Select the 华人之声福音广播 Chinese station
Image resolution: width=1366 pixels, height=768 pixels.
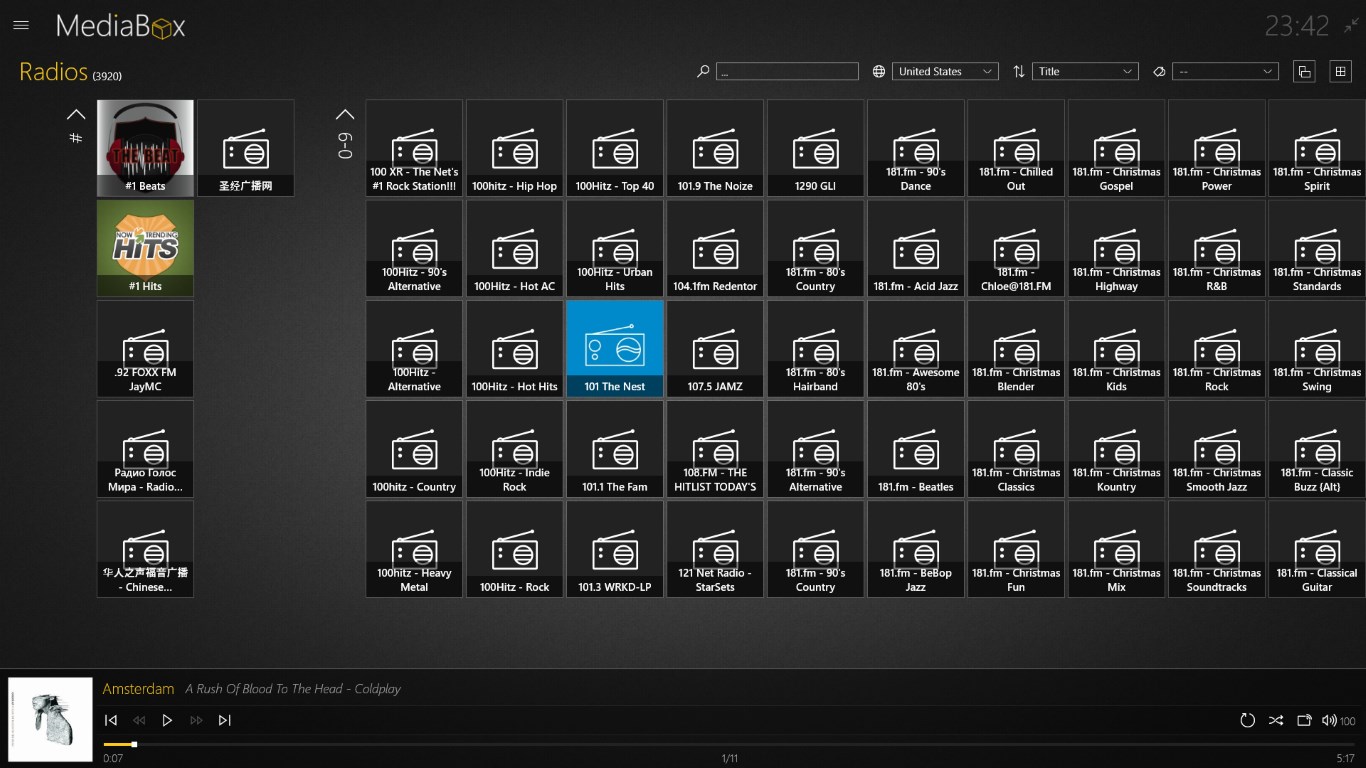145,549
